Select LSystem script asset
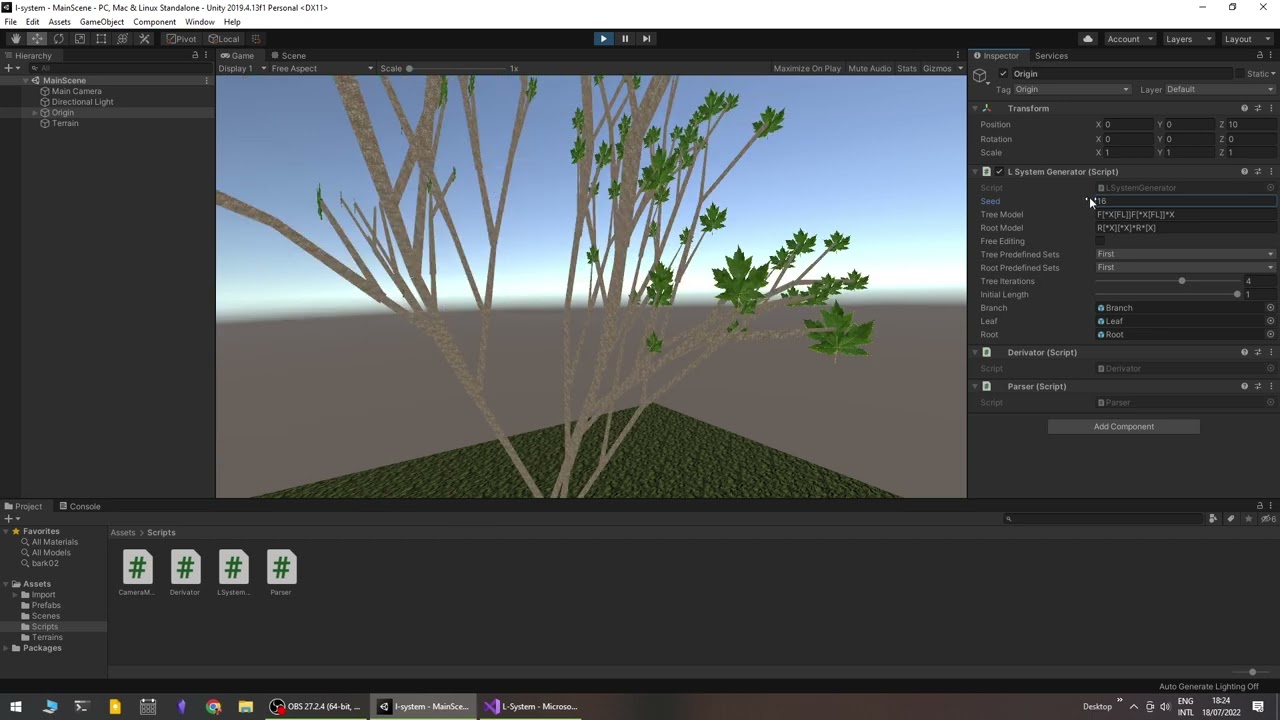 233,573
